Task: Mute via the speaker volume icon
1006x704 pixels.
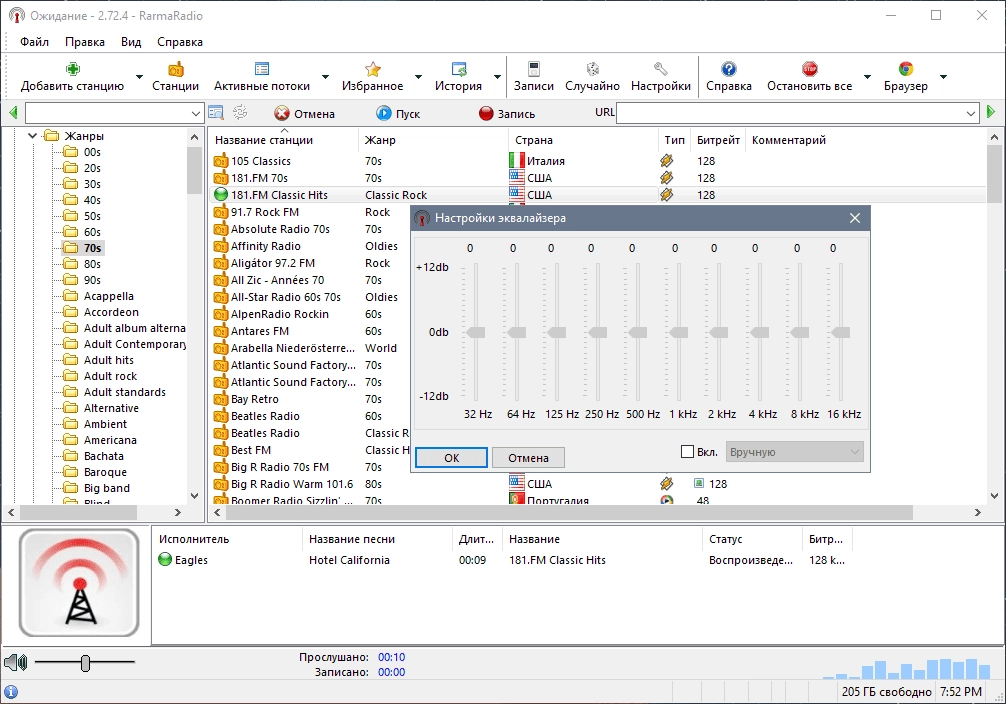Action: coord(15,662)
